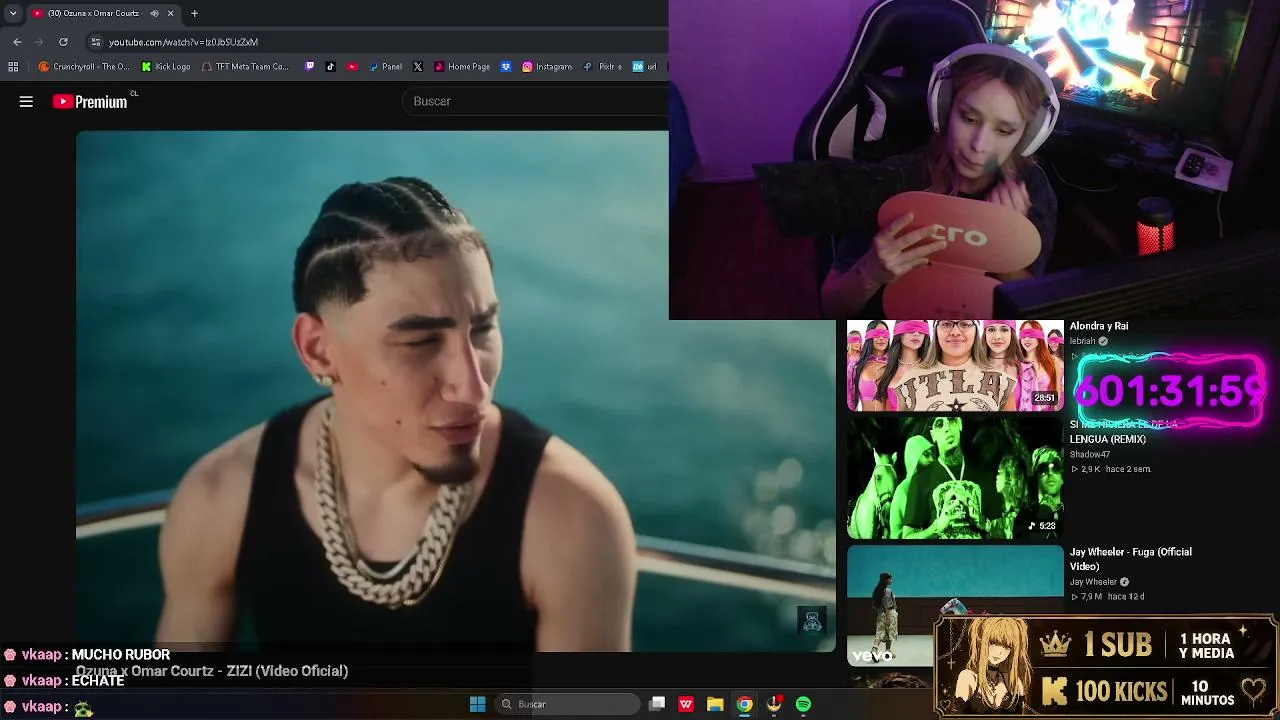Open the Instagram bookmark
Viewport: 1280px width, 720px height.
click(547, 67)
